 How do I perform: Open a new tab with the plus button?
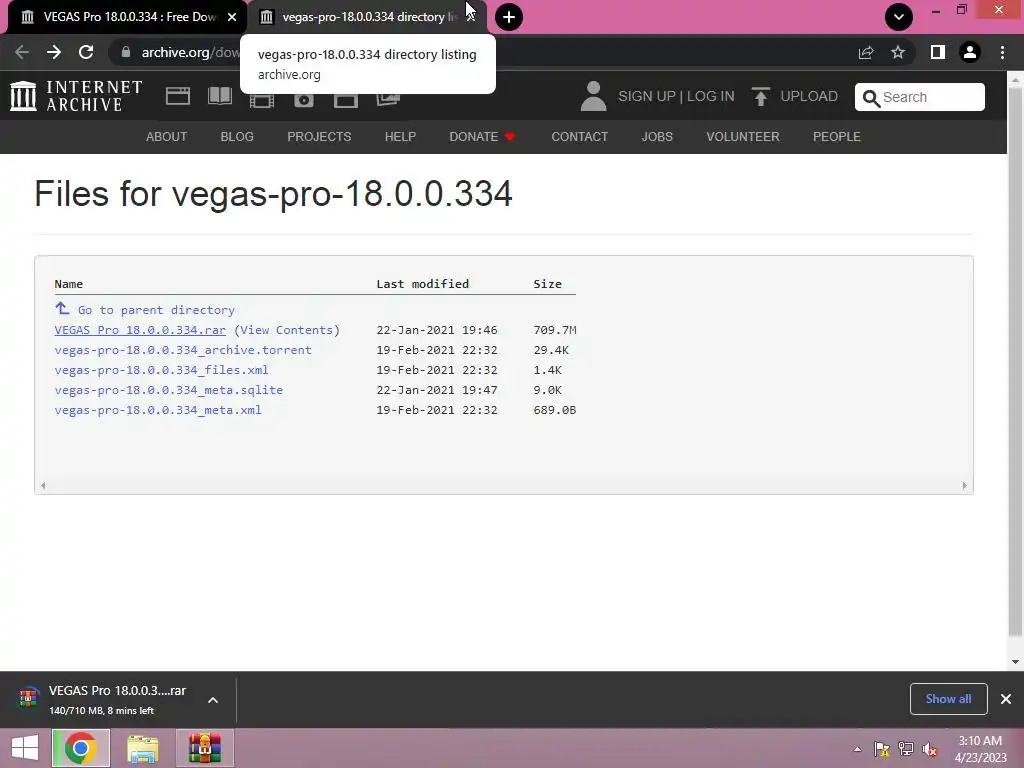(509, 17)
